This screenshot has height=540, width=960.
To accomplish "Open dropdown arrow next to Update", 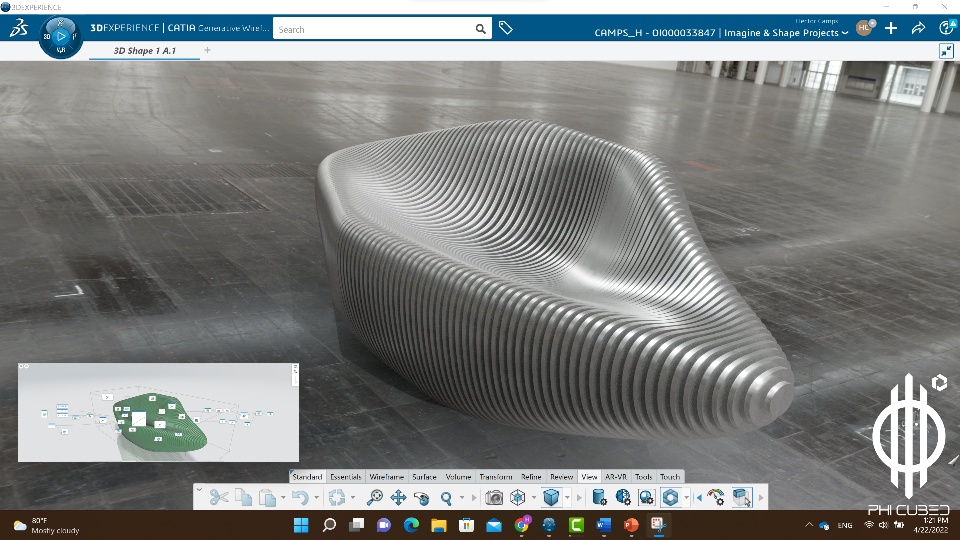I will 353,498.
